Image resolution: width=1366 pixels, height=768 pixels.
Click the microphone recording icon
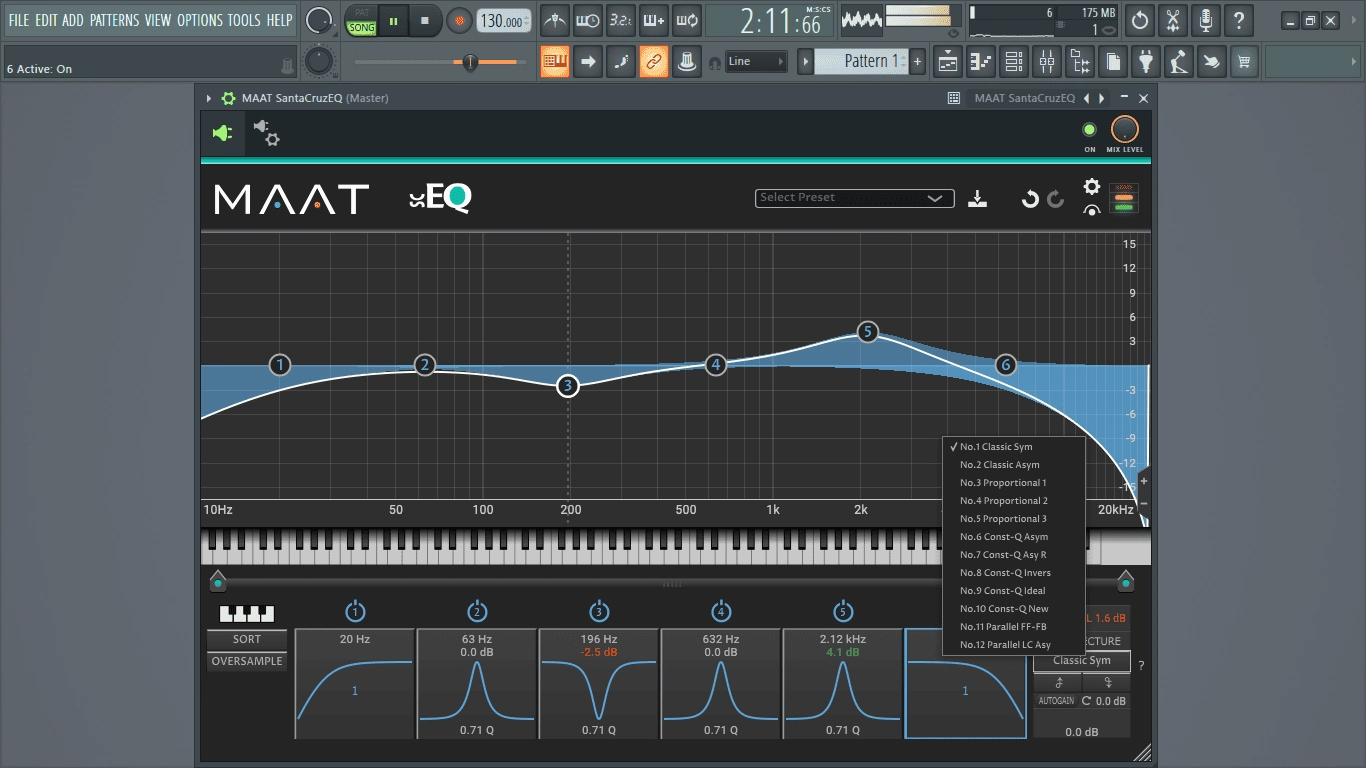(1206, 20)
